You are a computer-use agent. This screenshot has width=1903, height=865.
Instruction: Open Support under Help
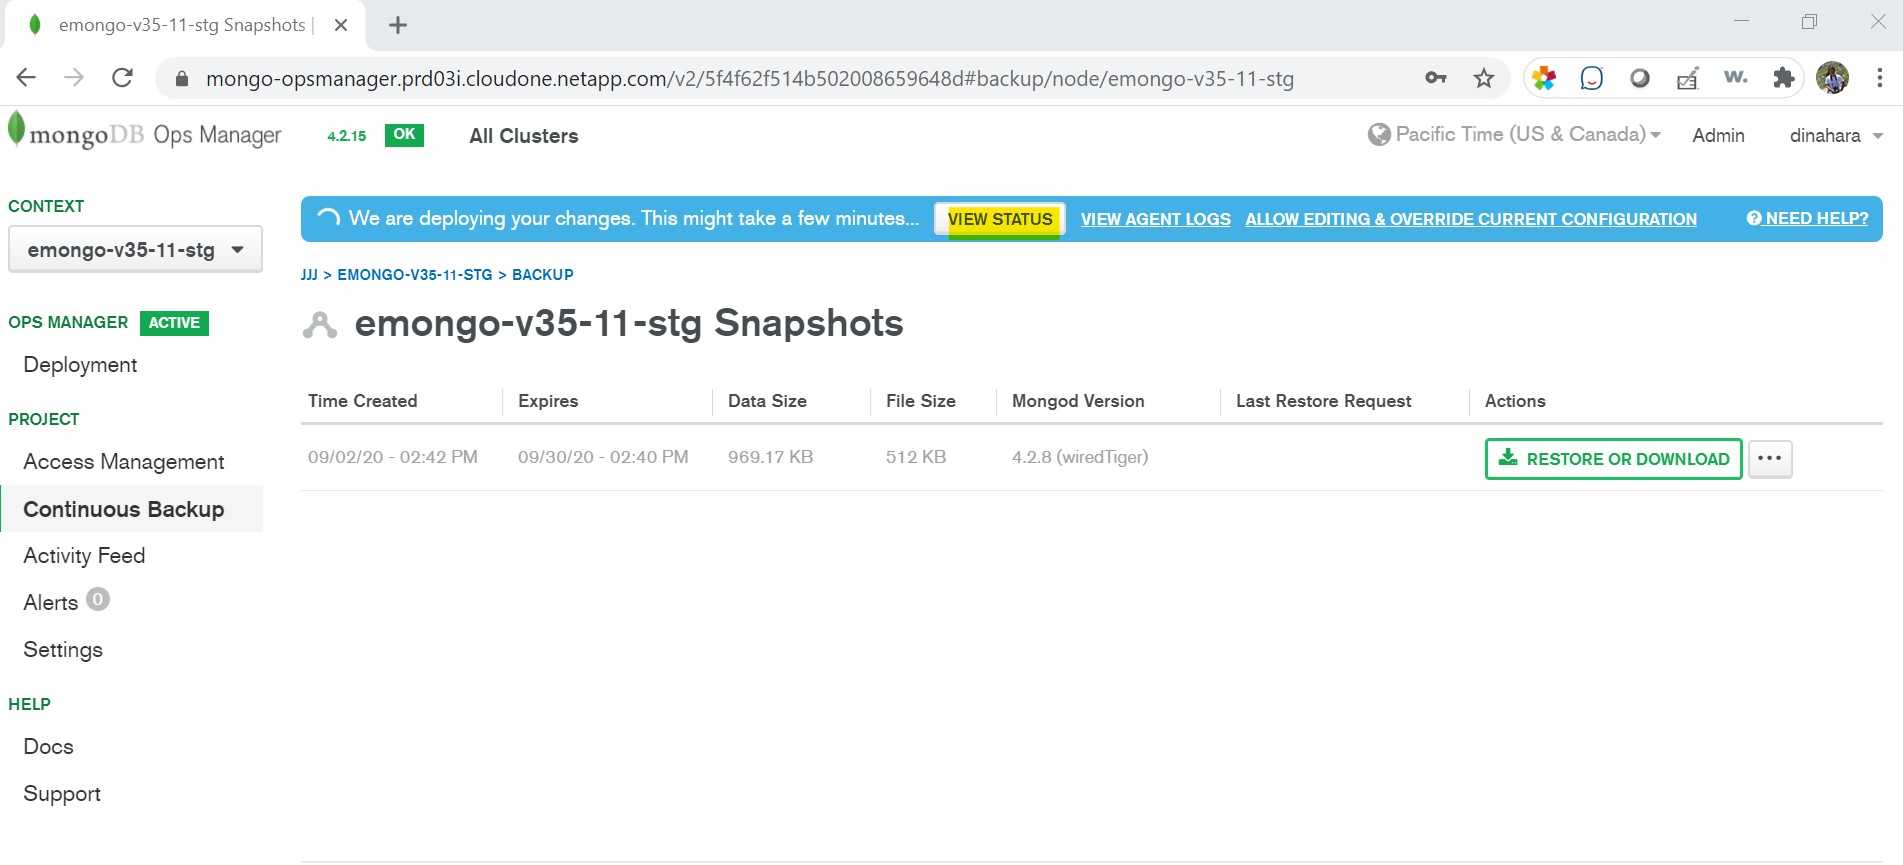click(62, 794)
